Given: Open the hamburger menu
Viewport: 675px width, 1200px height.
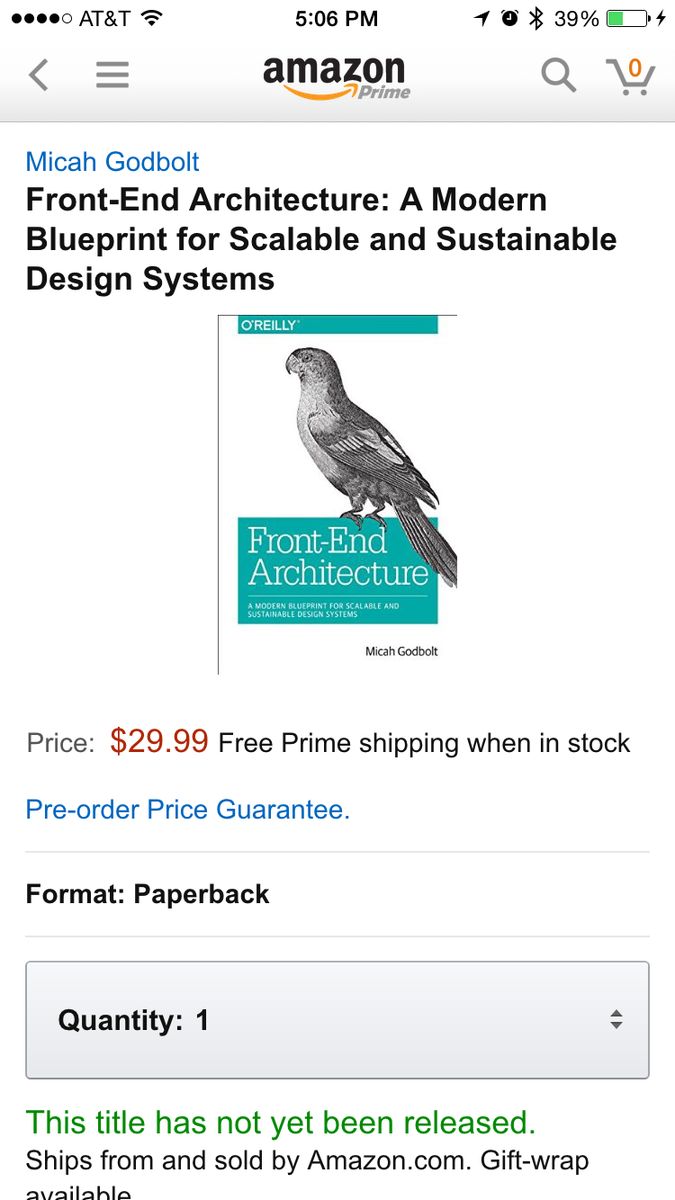Looking at the screenshot, I should pos(112,75).
